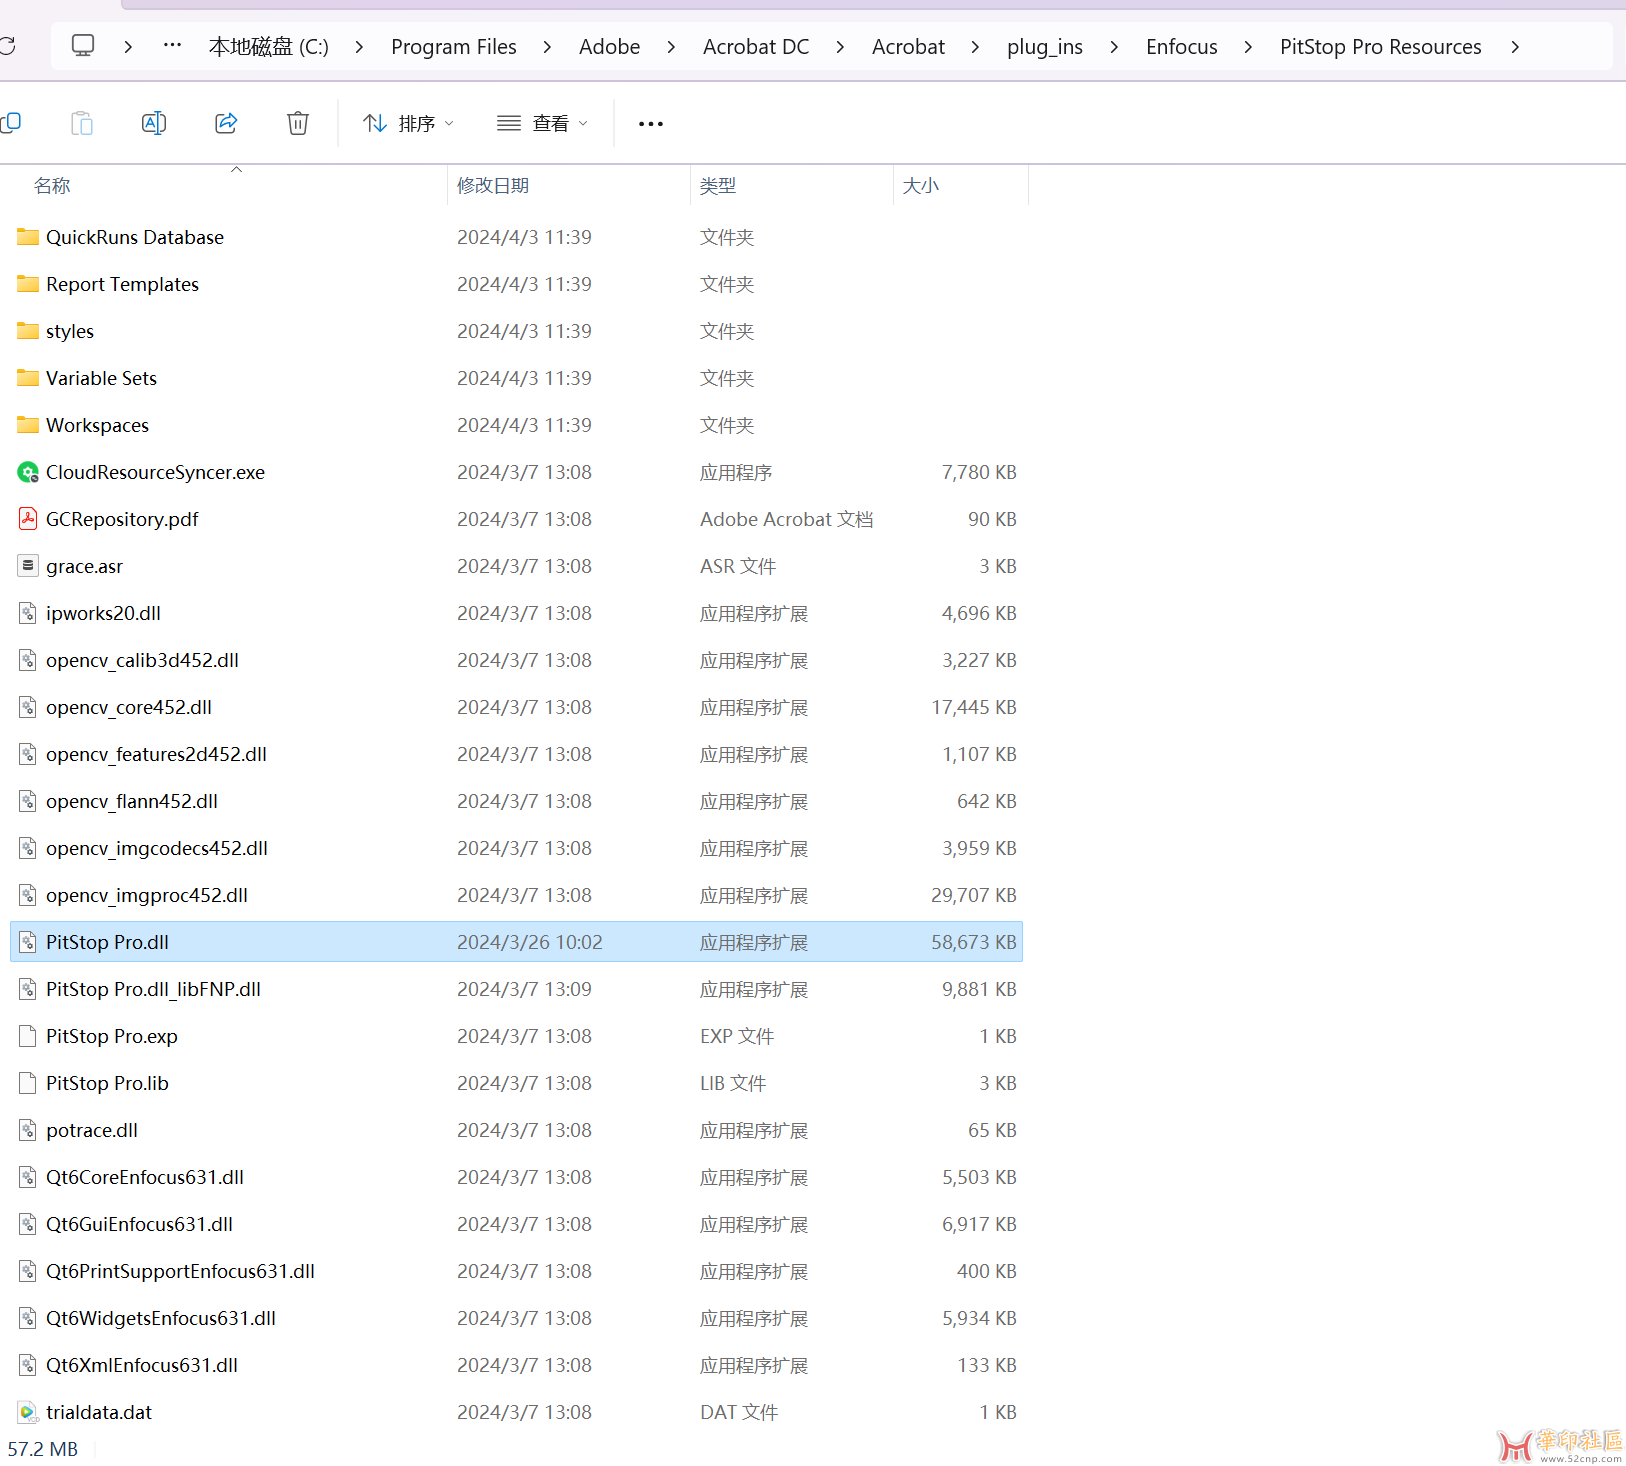Viewport: 1626px width, 1466px height.
Task: Expand chevron after Program Files breadcrumb
Action: tap(547, 47)
